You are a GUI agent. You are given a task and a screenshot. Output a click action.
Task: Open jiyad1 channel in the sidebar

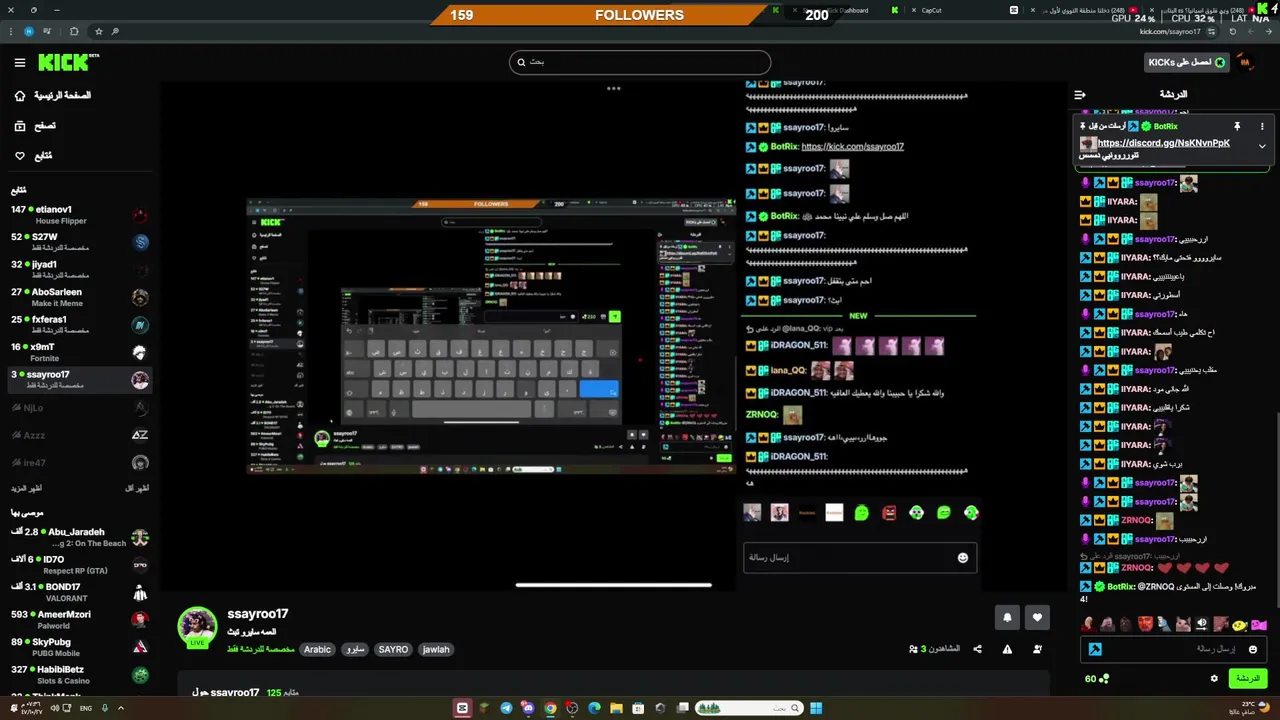pyautogui.click(x=80, y=270)
